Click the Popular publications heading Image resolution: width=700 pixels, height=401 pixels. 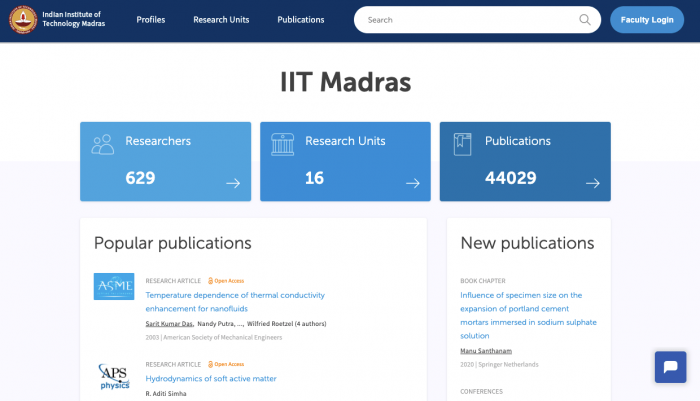click(x=173, y=243)
